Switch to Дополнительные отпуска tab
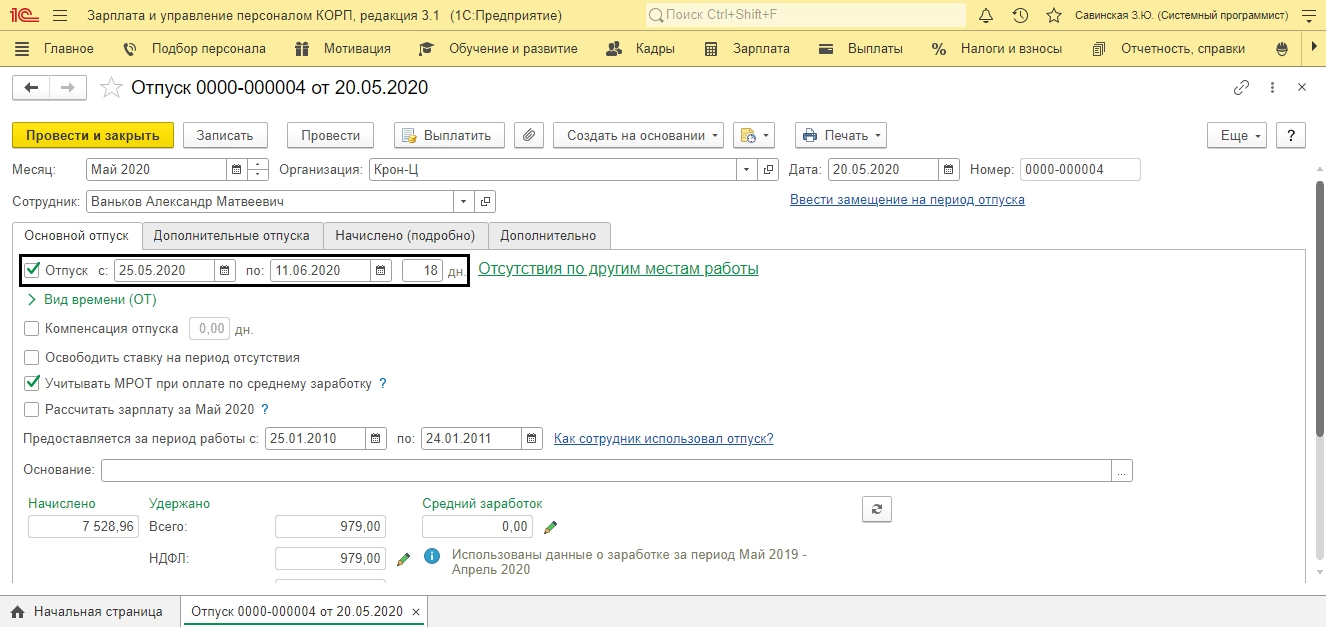Image resolution: width=1326 pixels, height=627 pixels. [x=232, y=236]
